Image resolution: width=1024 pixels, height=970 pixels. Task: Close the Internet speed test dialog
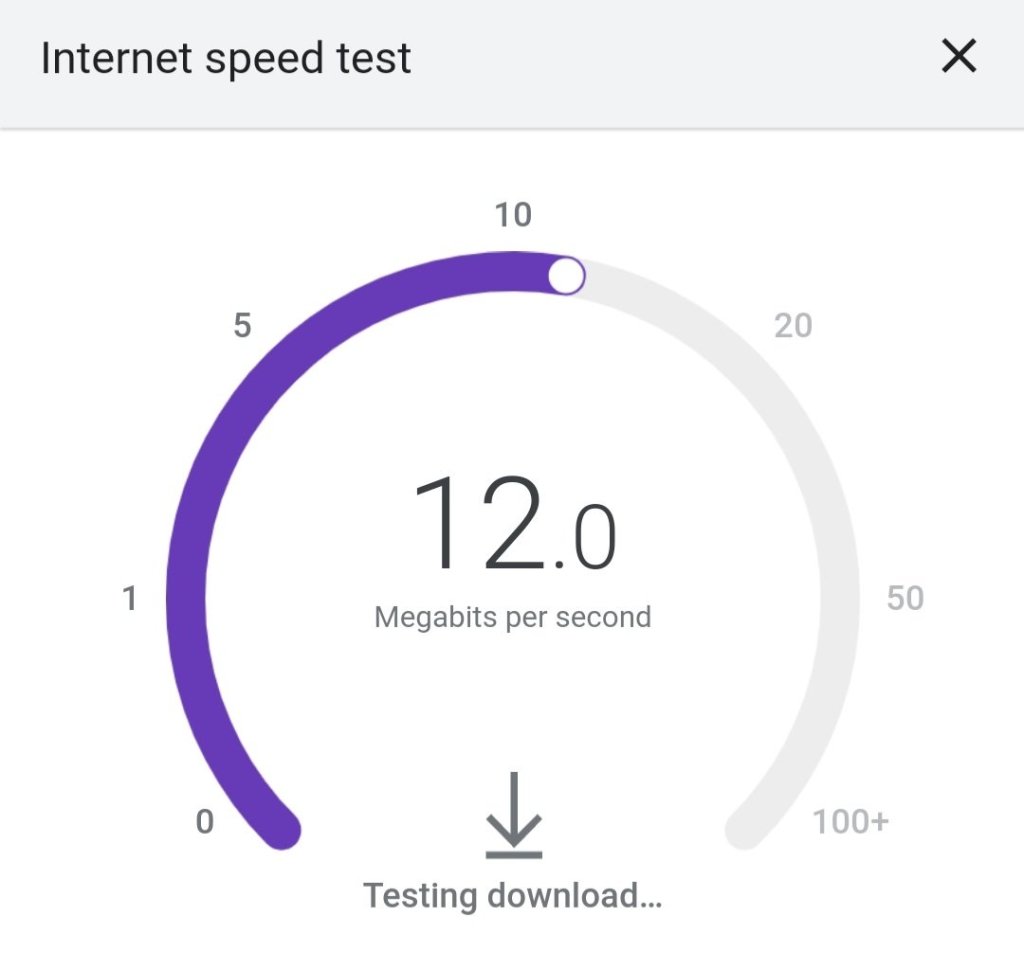(958, 58)
